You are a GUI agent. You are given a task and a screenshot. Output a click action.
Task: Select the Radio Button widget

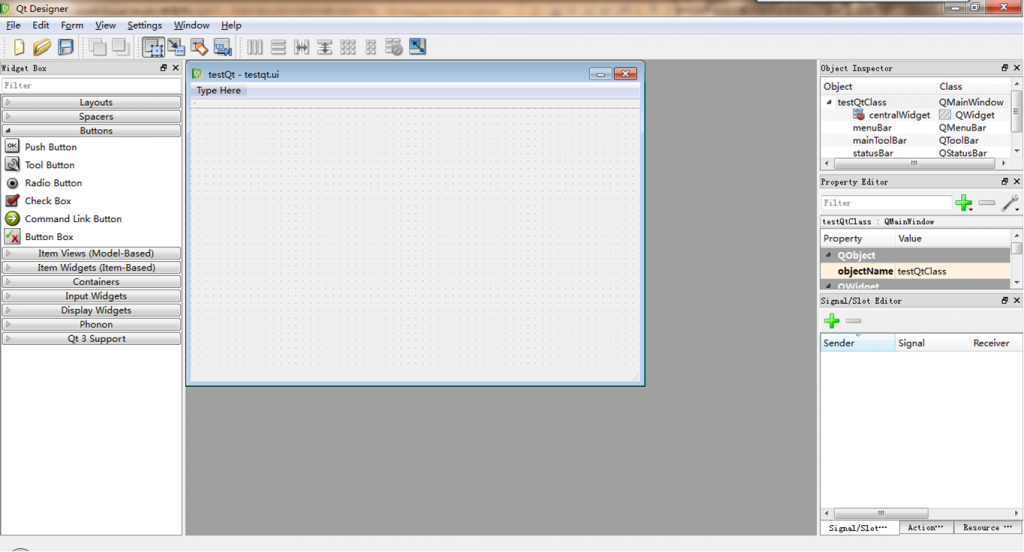click(x=53, y=183)
